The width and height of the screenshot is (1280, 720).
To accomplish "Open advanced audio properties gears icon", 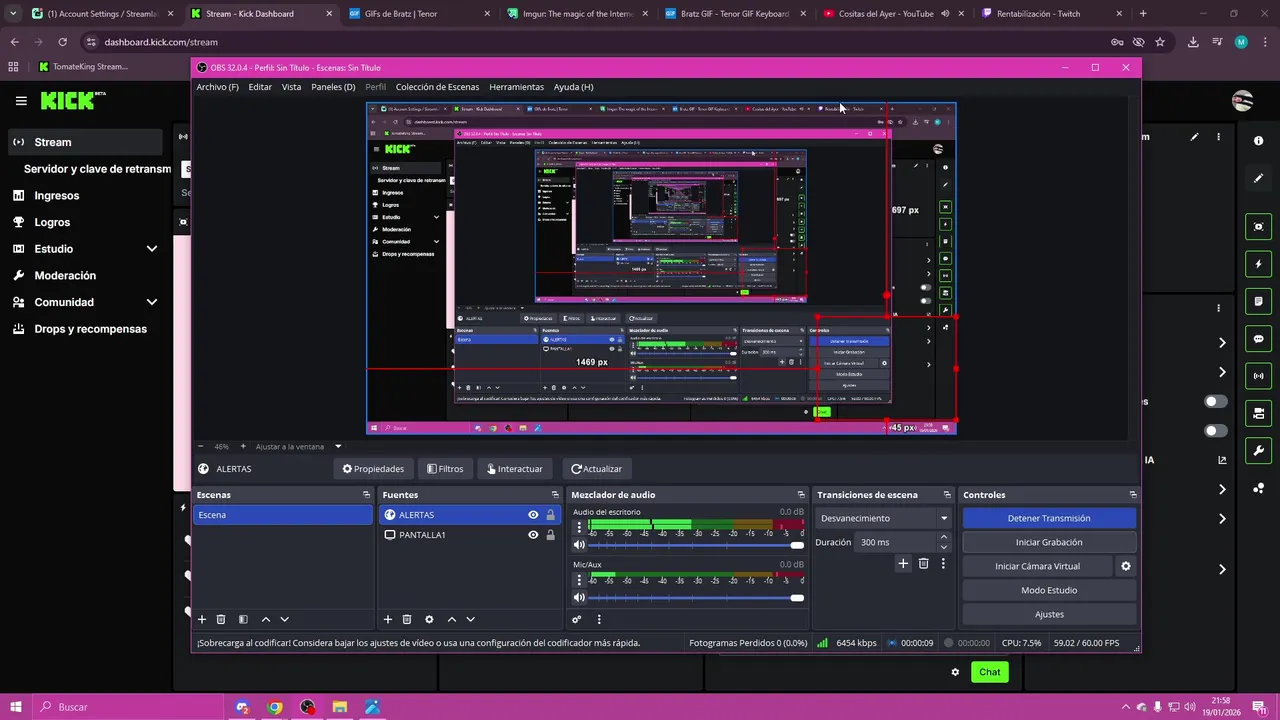I will 577,620.
